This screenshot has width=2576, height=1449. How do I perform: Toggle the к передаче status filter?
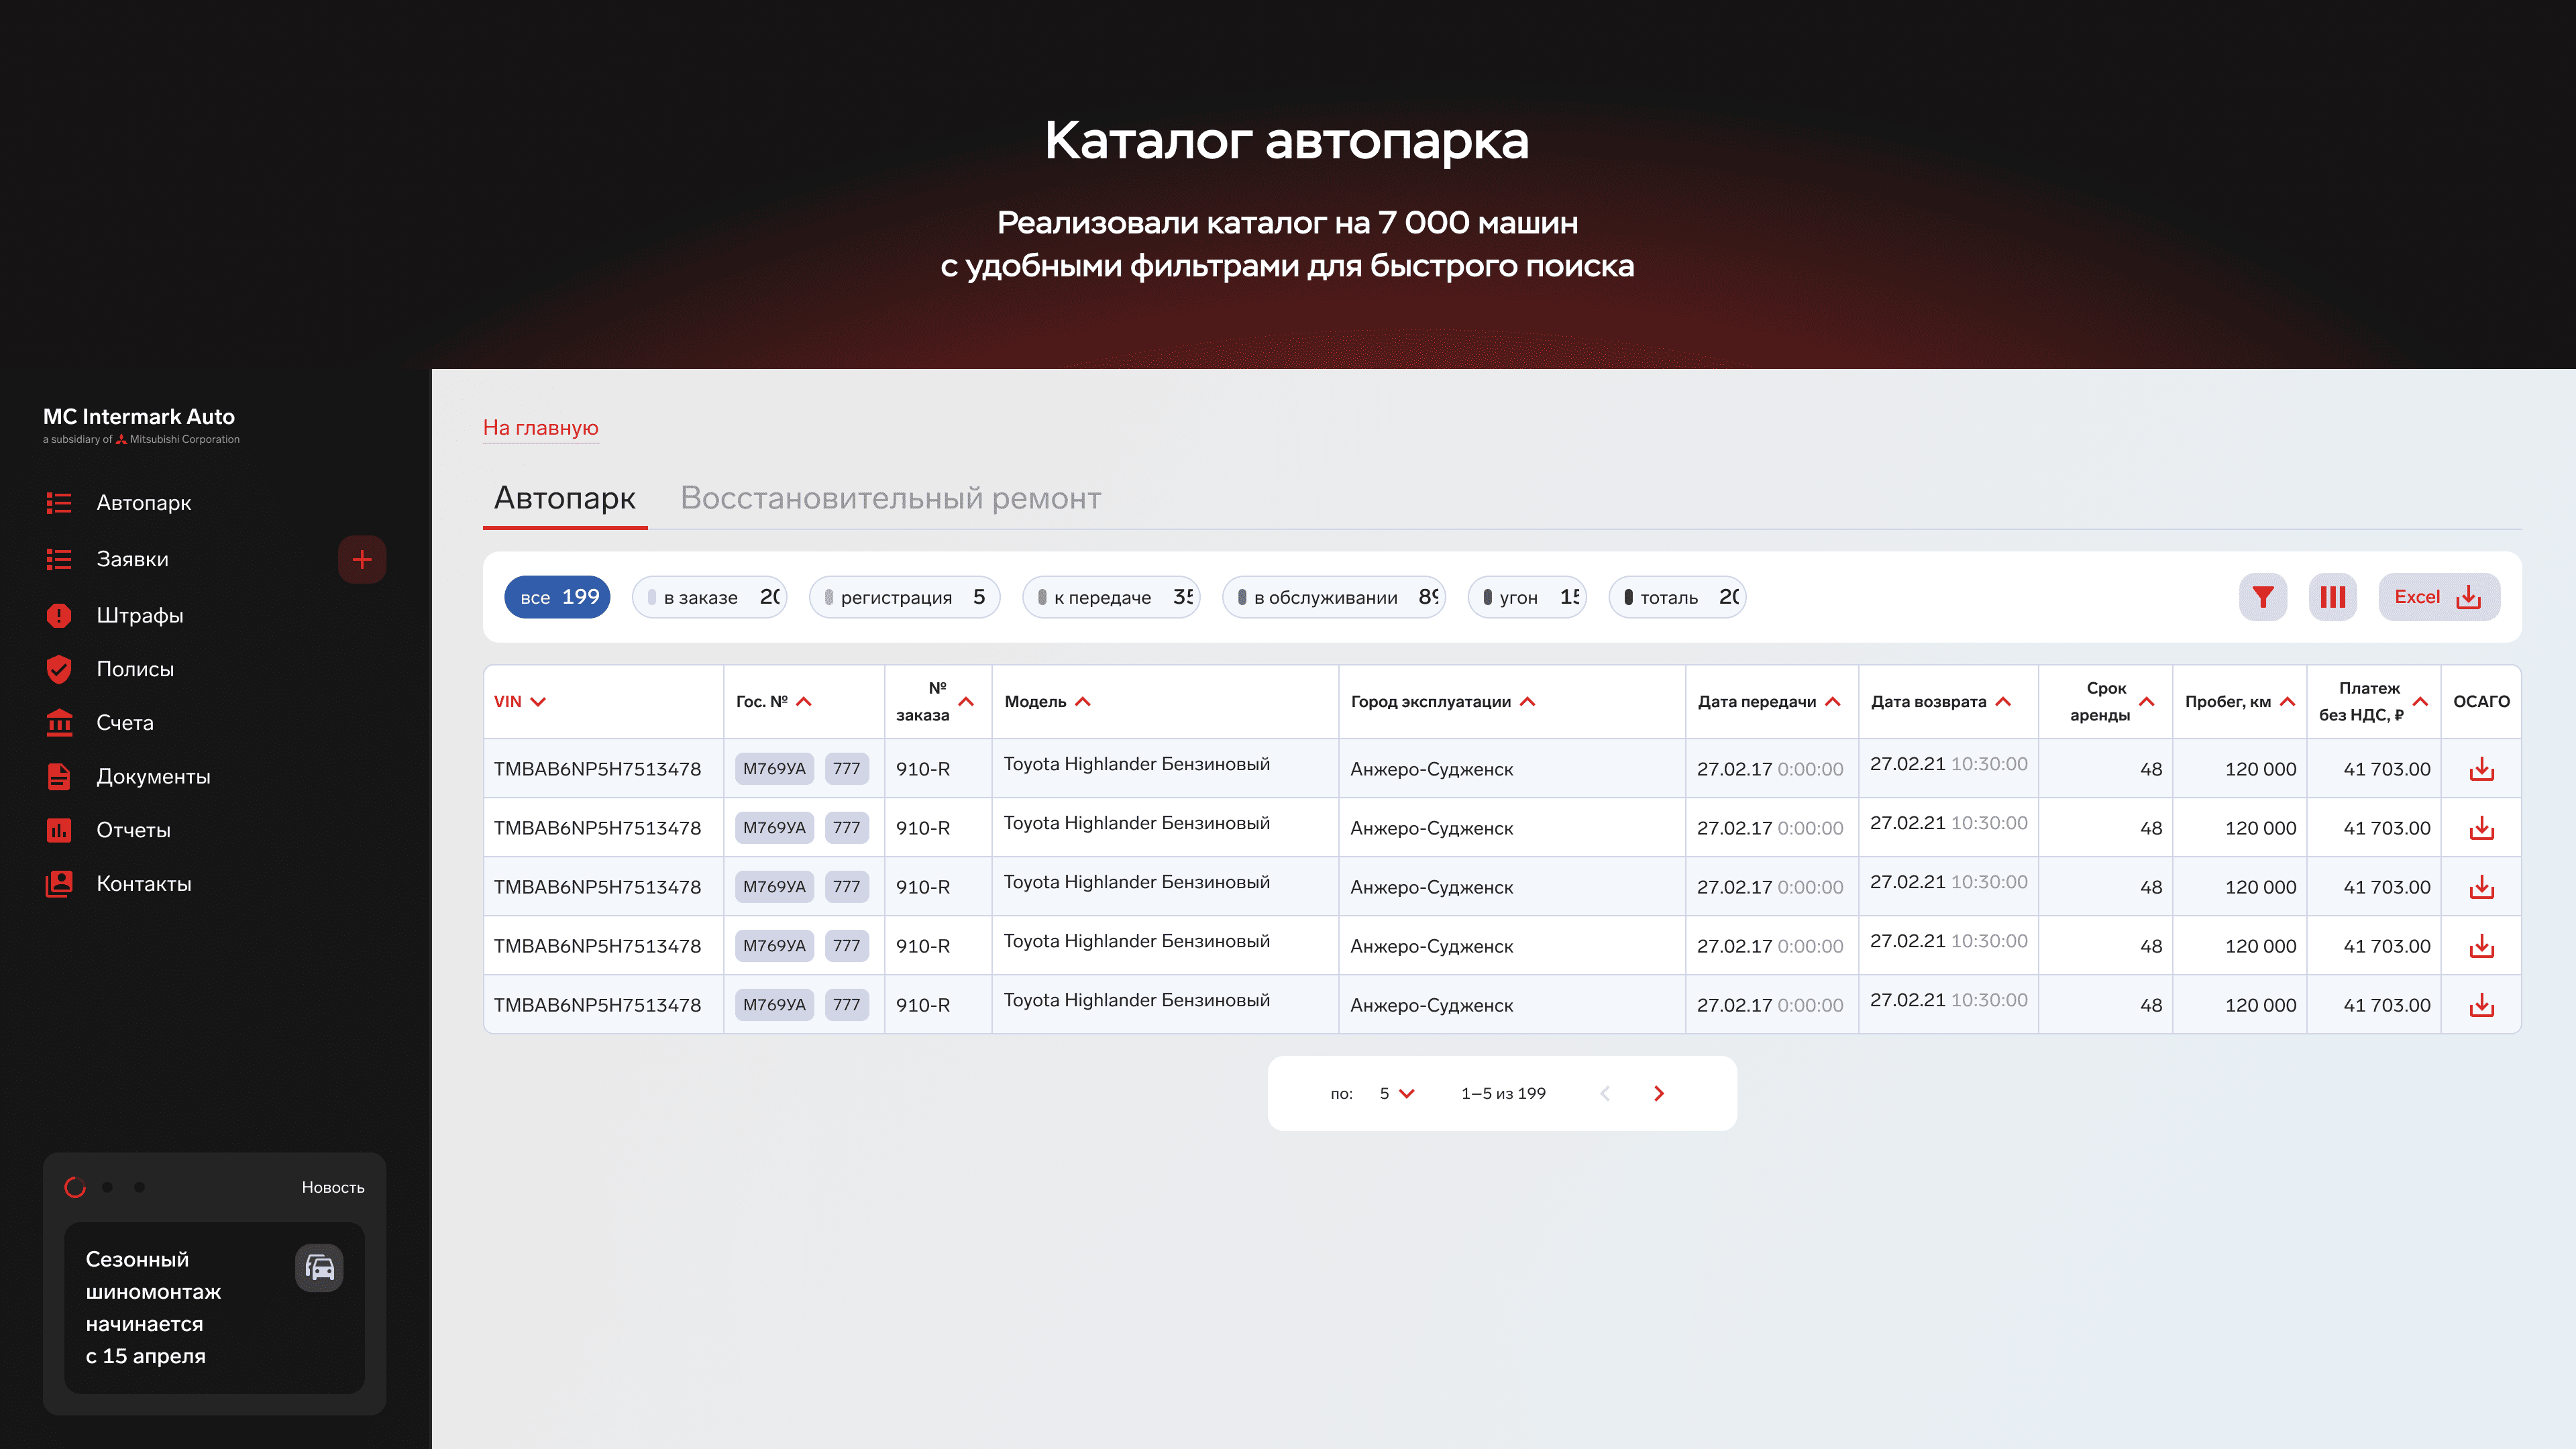point(1112,597)
